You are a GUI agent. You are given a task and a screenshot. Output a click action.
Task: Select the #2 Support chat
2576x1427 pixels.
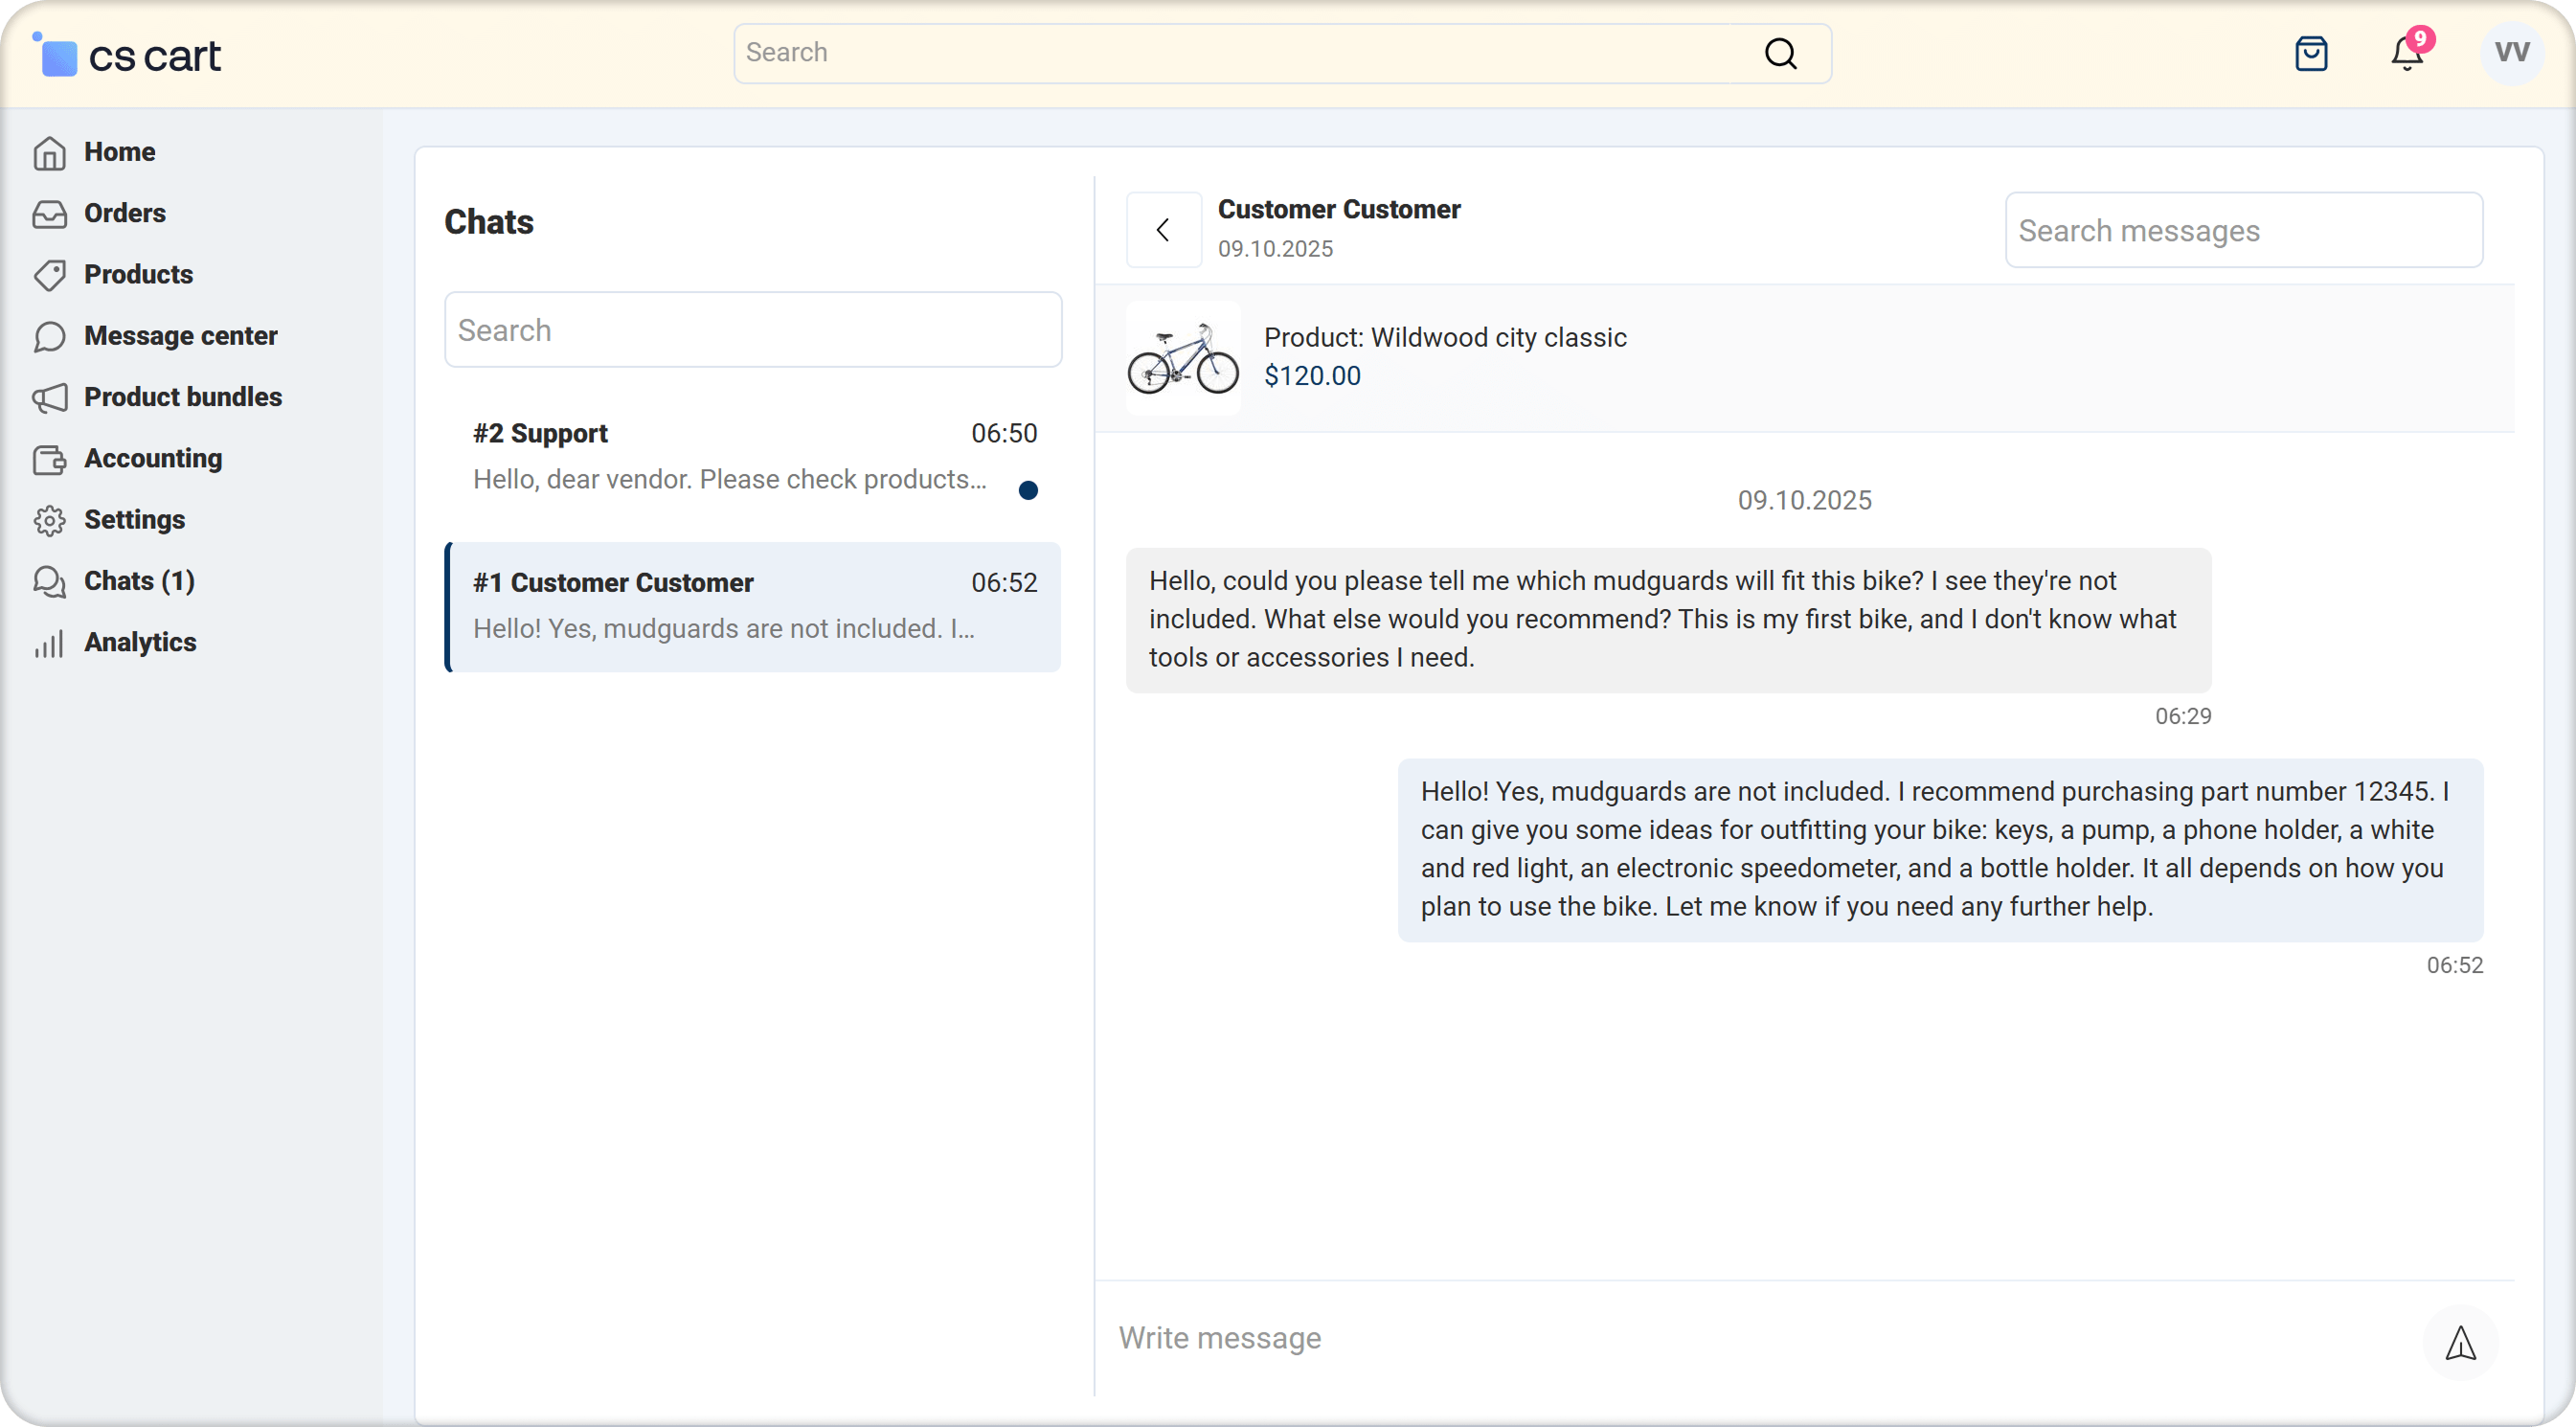pyautogui.click(x=753, y=457)
